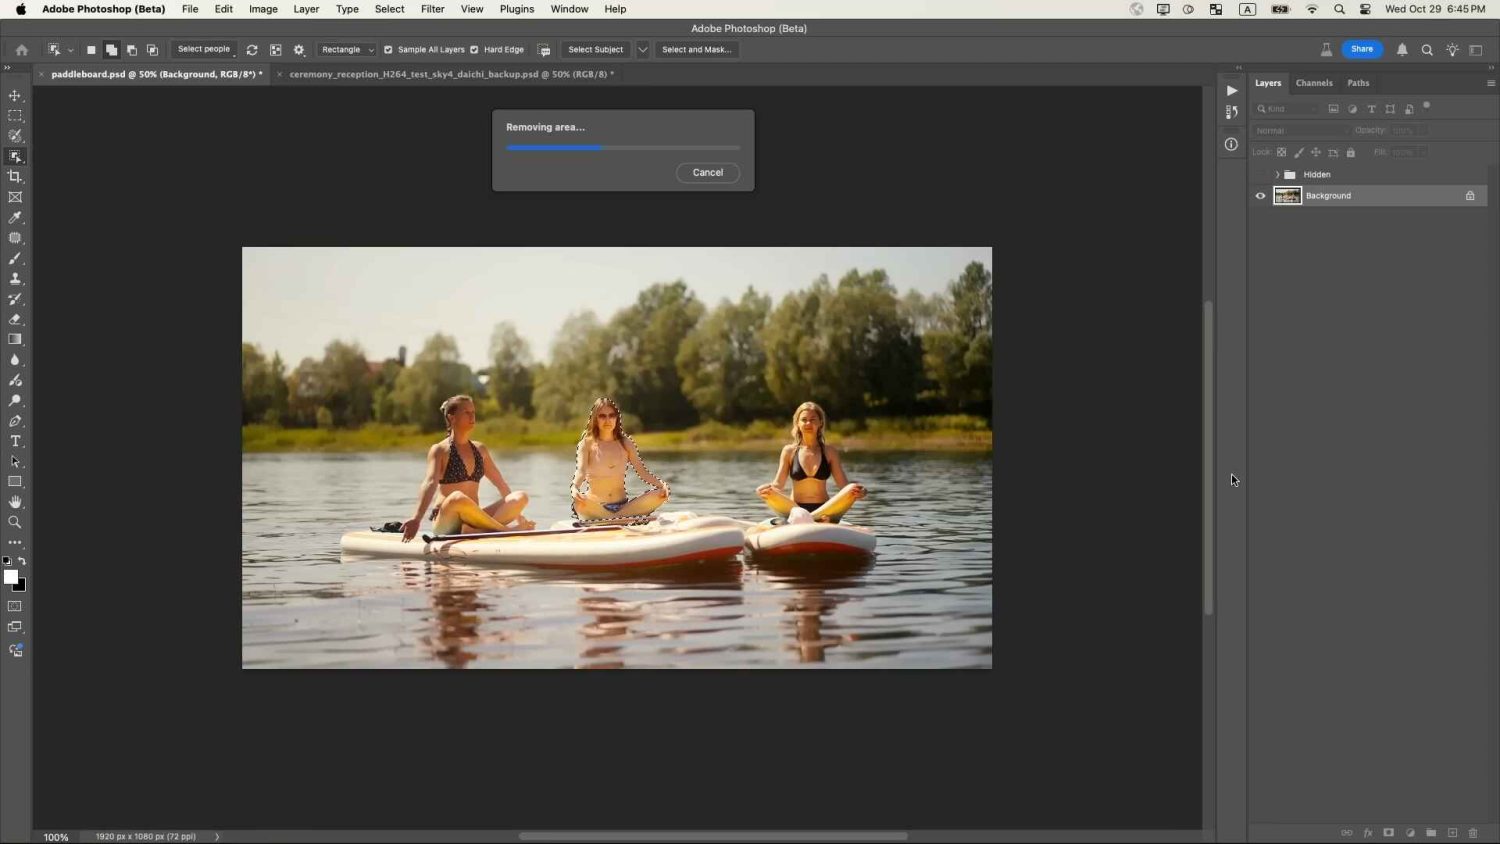Hide the Background layer

coord(1260,196)
